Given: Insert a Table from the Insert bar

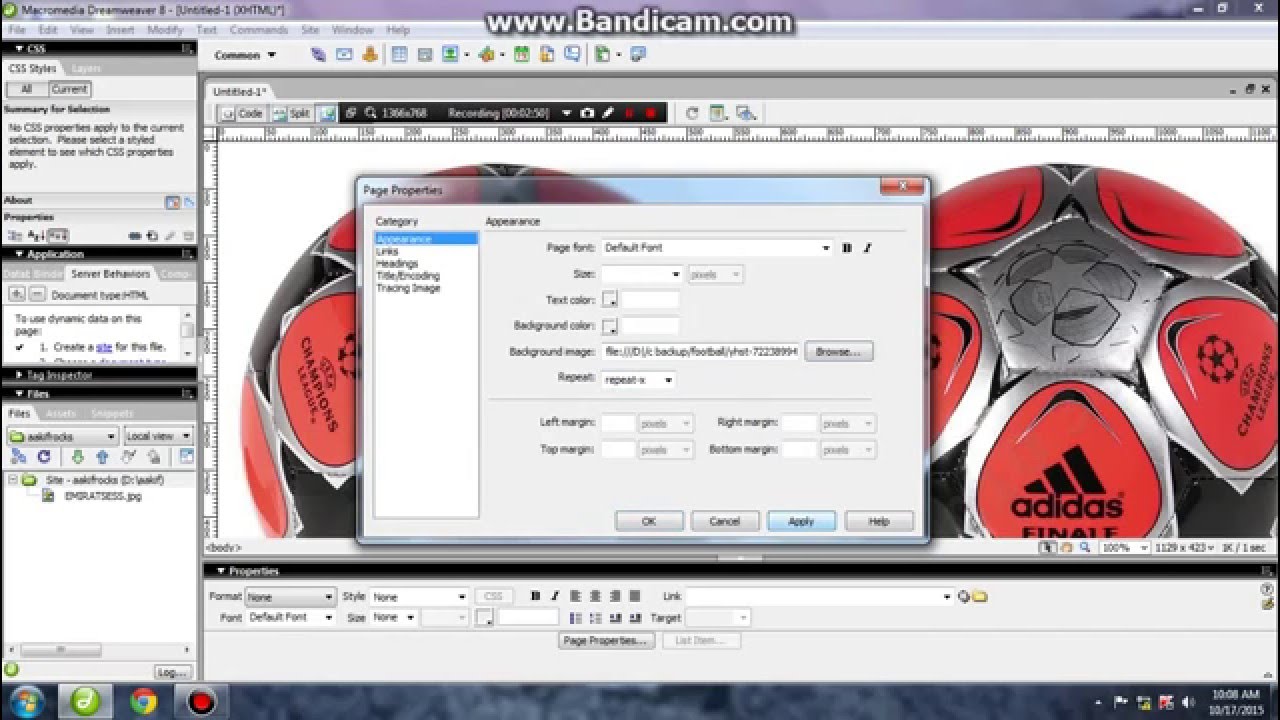Looking at the screenshot, I should 399,55.
